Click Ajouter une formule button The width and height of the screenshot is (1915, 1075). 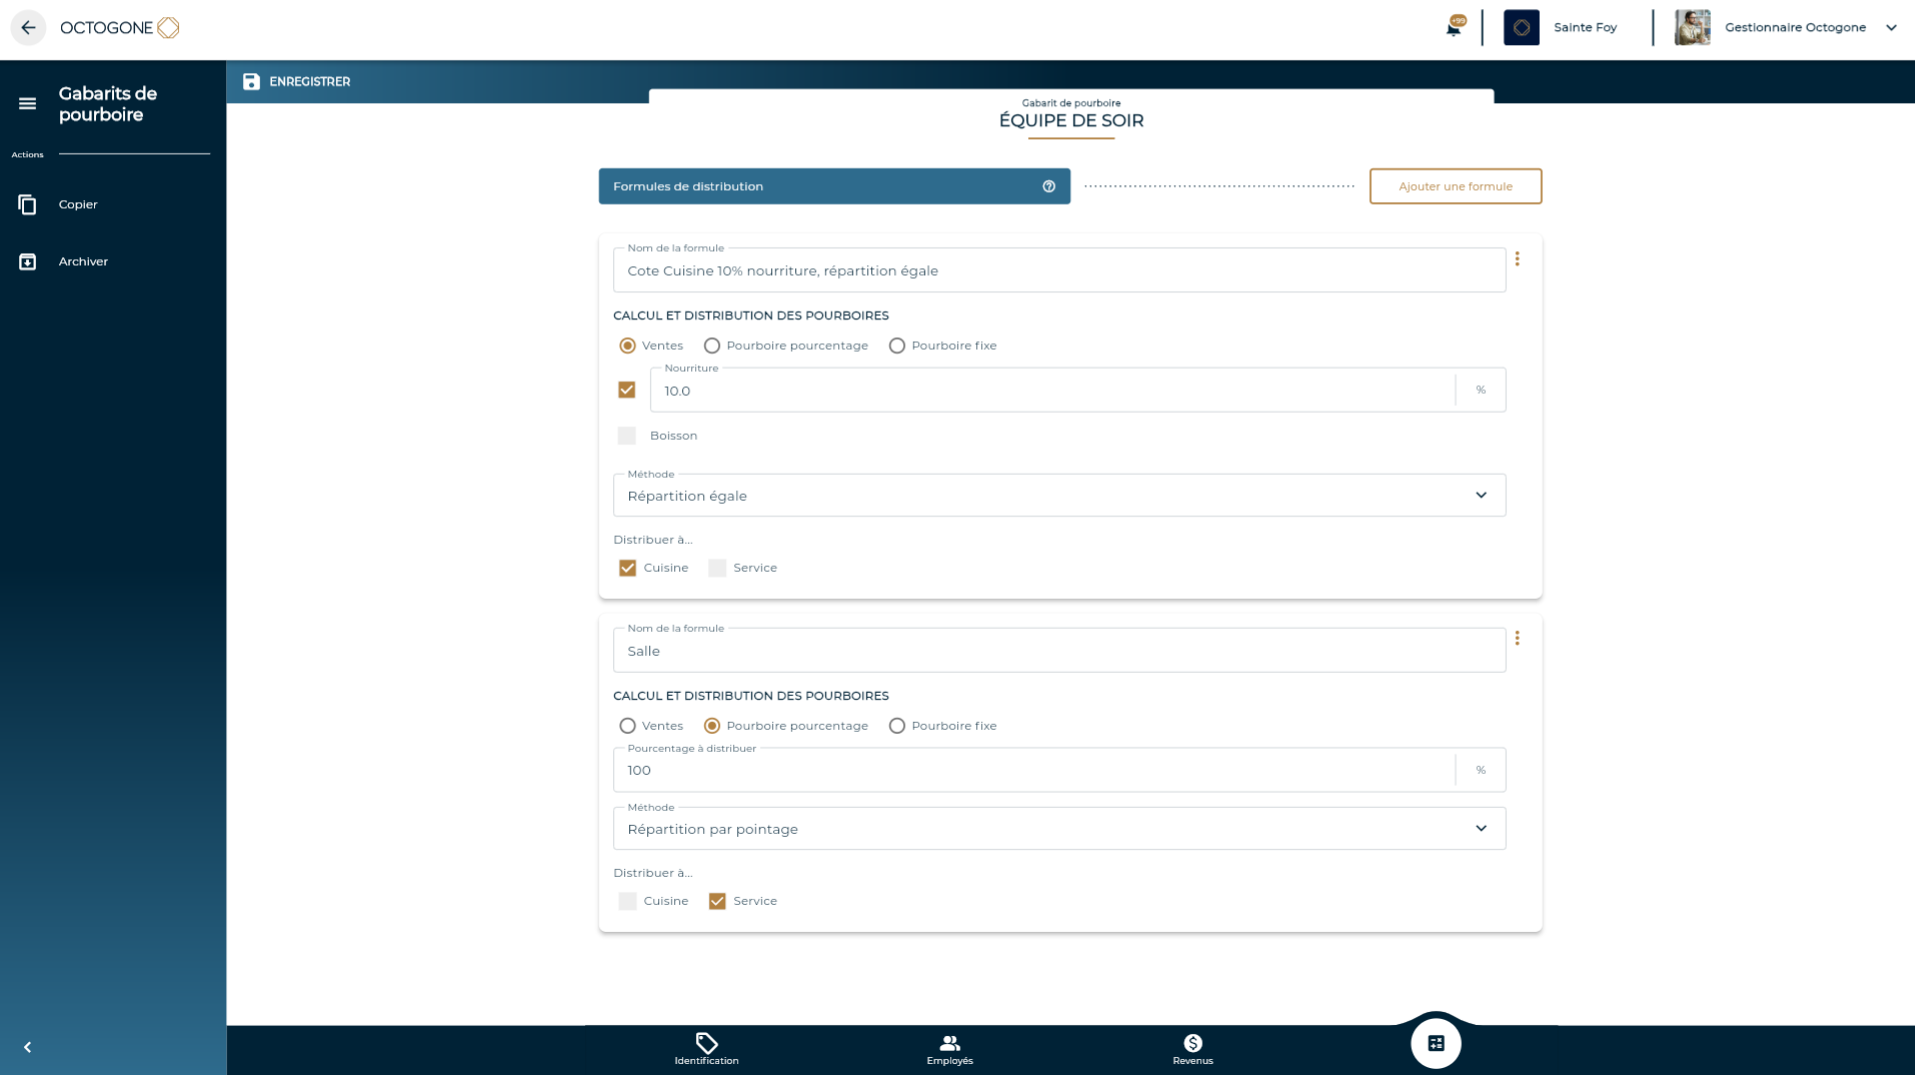click(1455, 187)
